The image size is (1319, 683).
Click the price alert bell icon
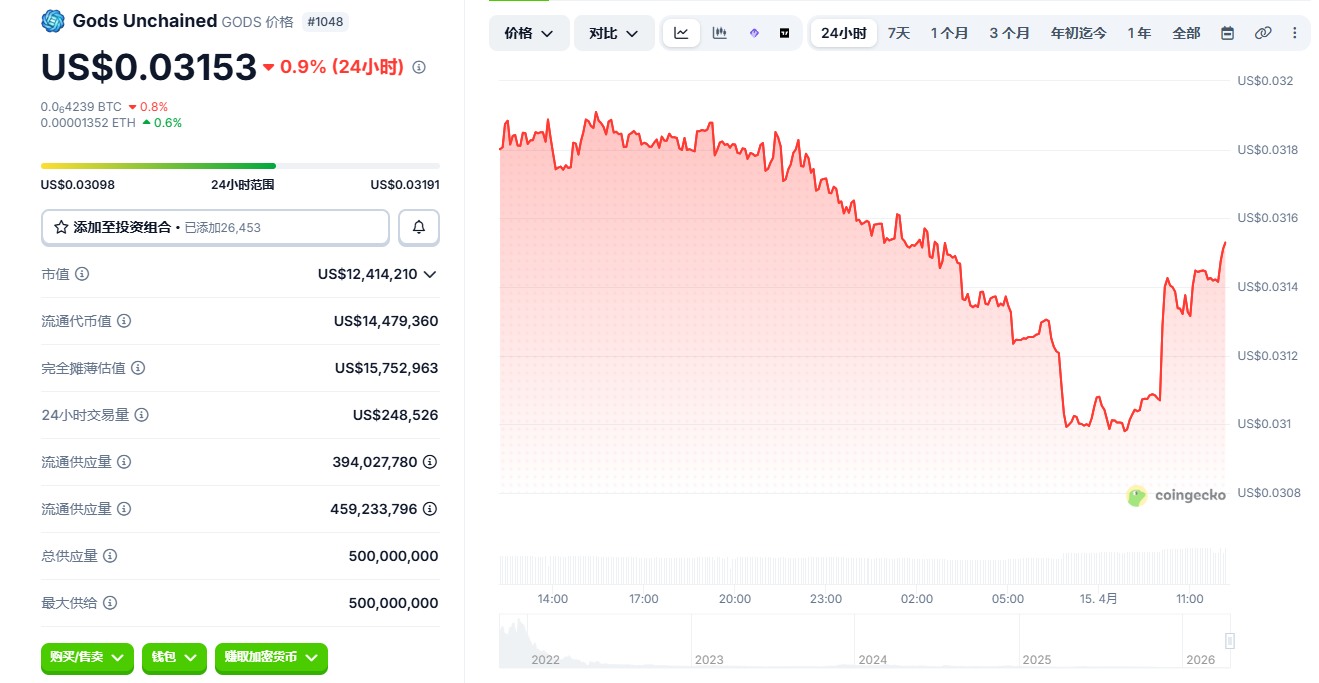point(419,227)
